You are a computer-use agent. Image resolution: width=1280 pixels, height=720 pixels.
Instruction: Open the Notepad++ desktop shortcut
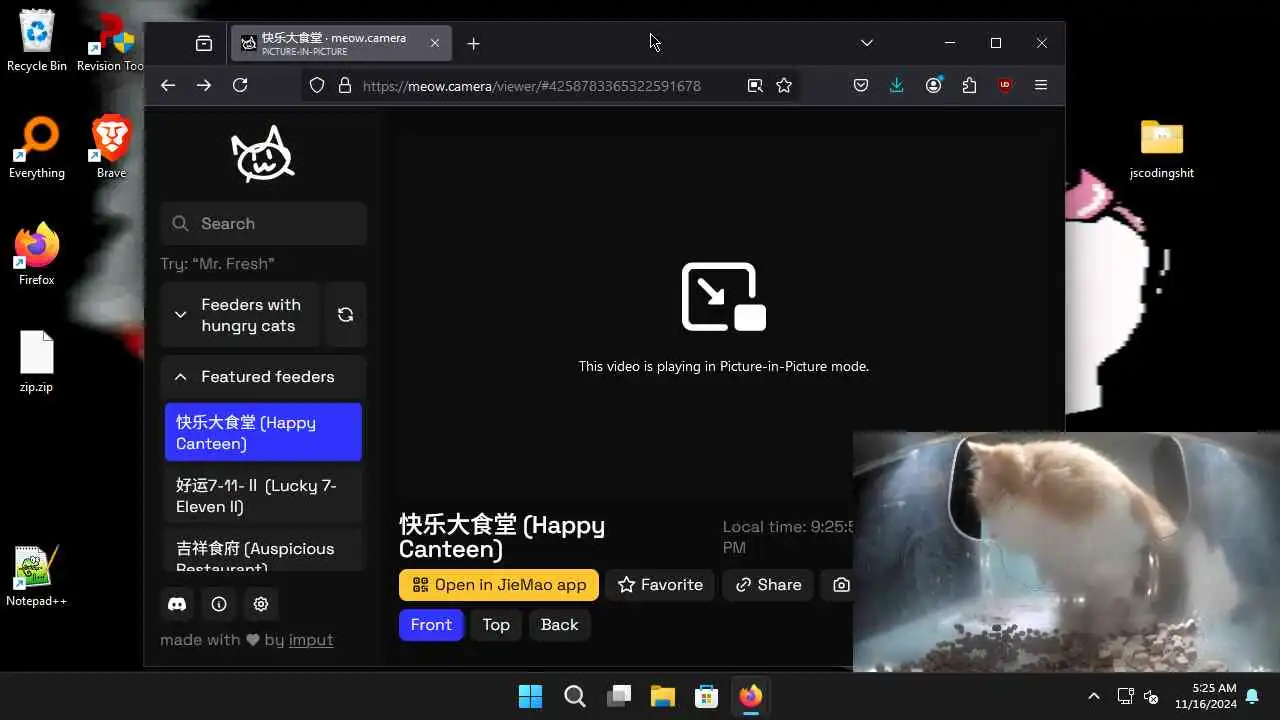pyautogui.click(x=37, y=576)
